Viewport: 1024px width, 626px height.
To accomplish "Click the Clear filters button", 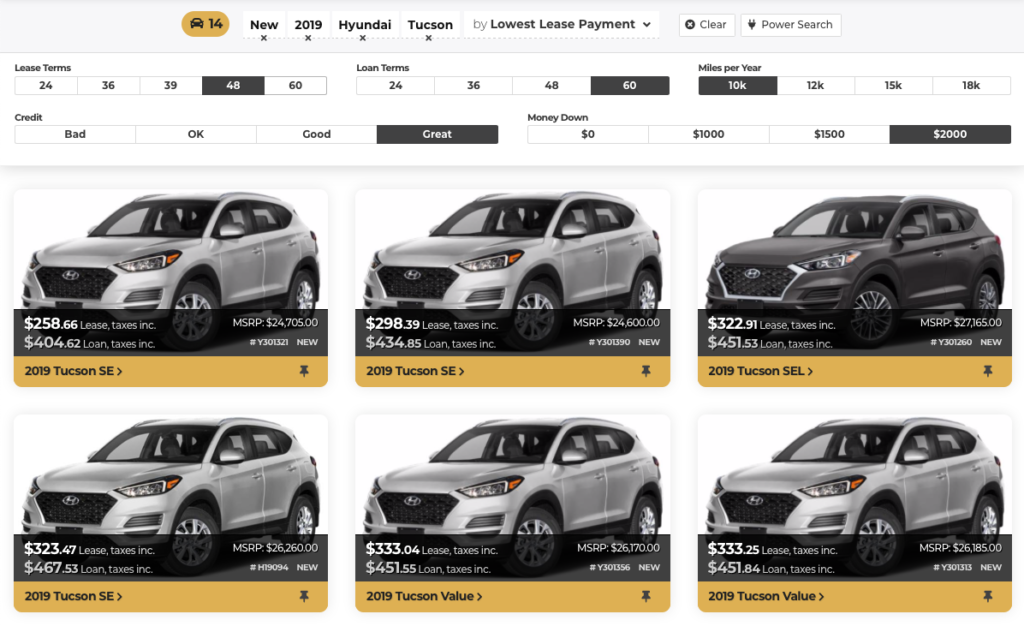I will tap(706, 25).
